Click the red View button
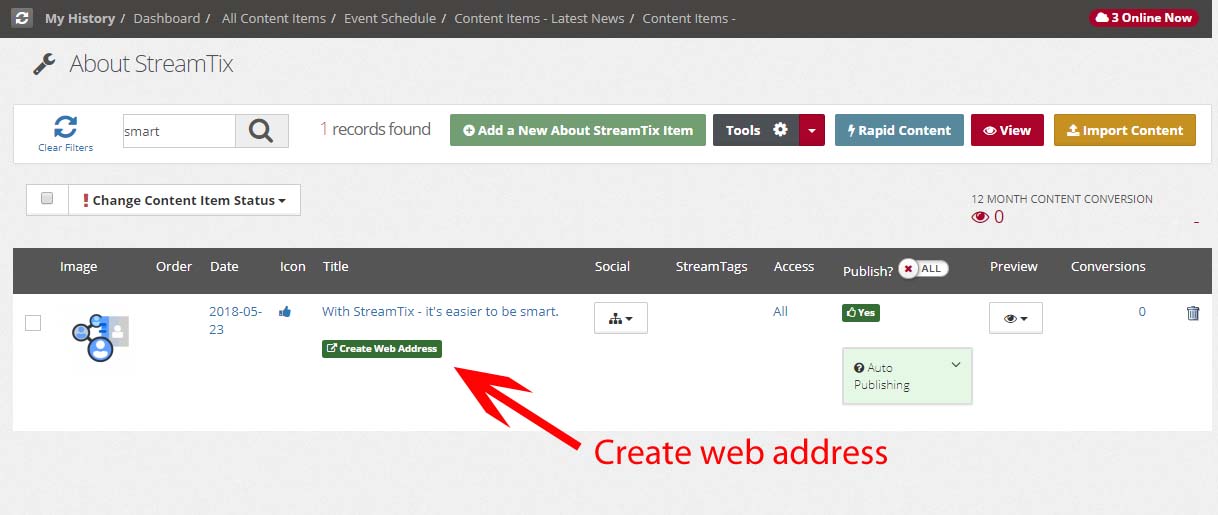The width and height of the screenshot is (1218, 515). [x=1007, y=130]
